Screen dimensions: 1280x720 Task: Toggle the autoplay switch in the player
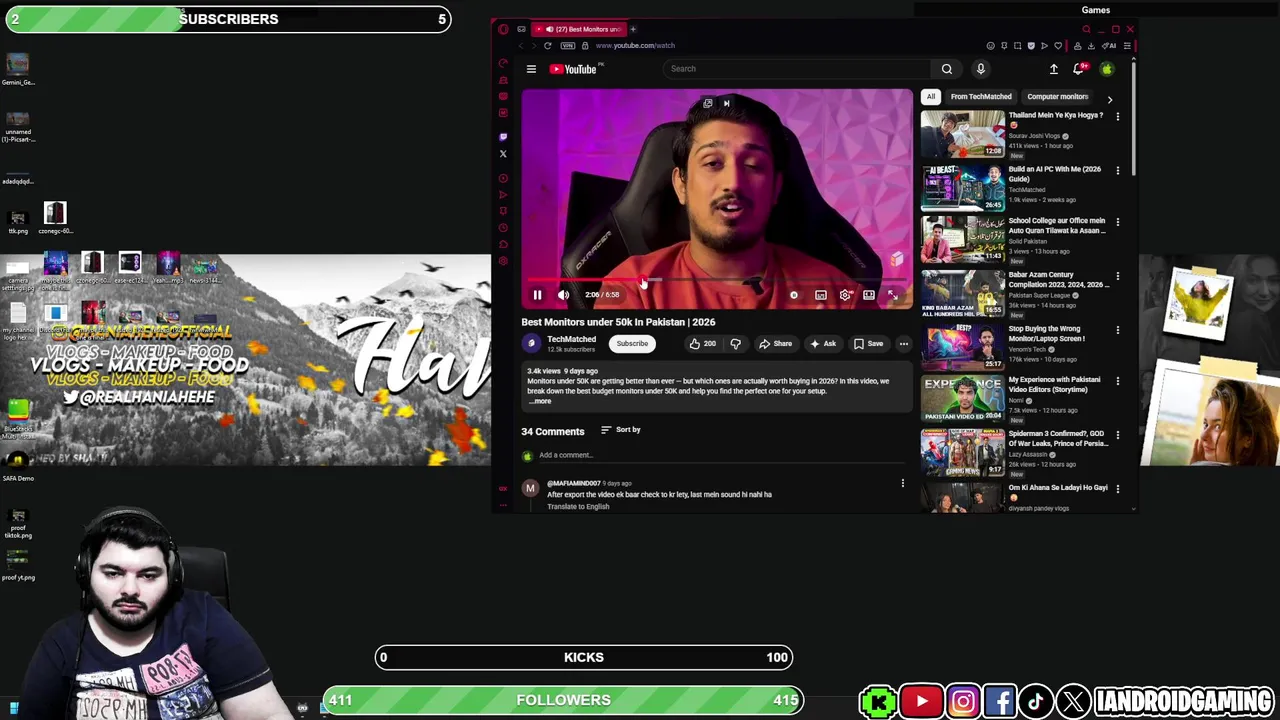click(x=794, y=295)
